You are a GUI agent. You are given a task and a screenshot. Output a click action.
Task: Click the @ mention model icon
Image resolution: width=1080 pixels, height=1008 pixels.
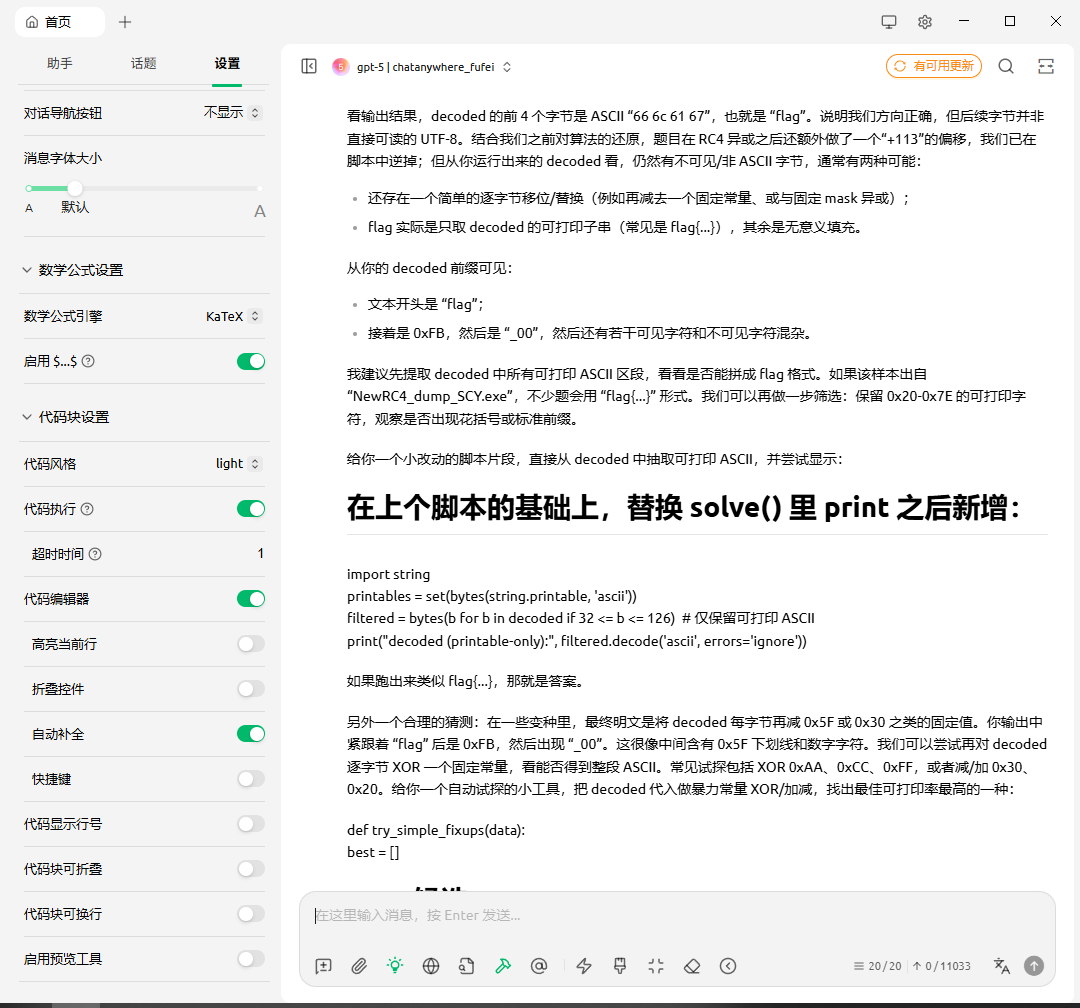coord(539,966)
